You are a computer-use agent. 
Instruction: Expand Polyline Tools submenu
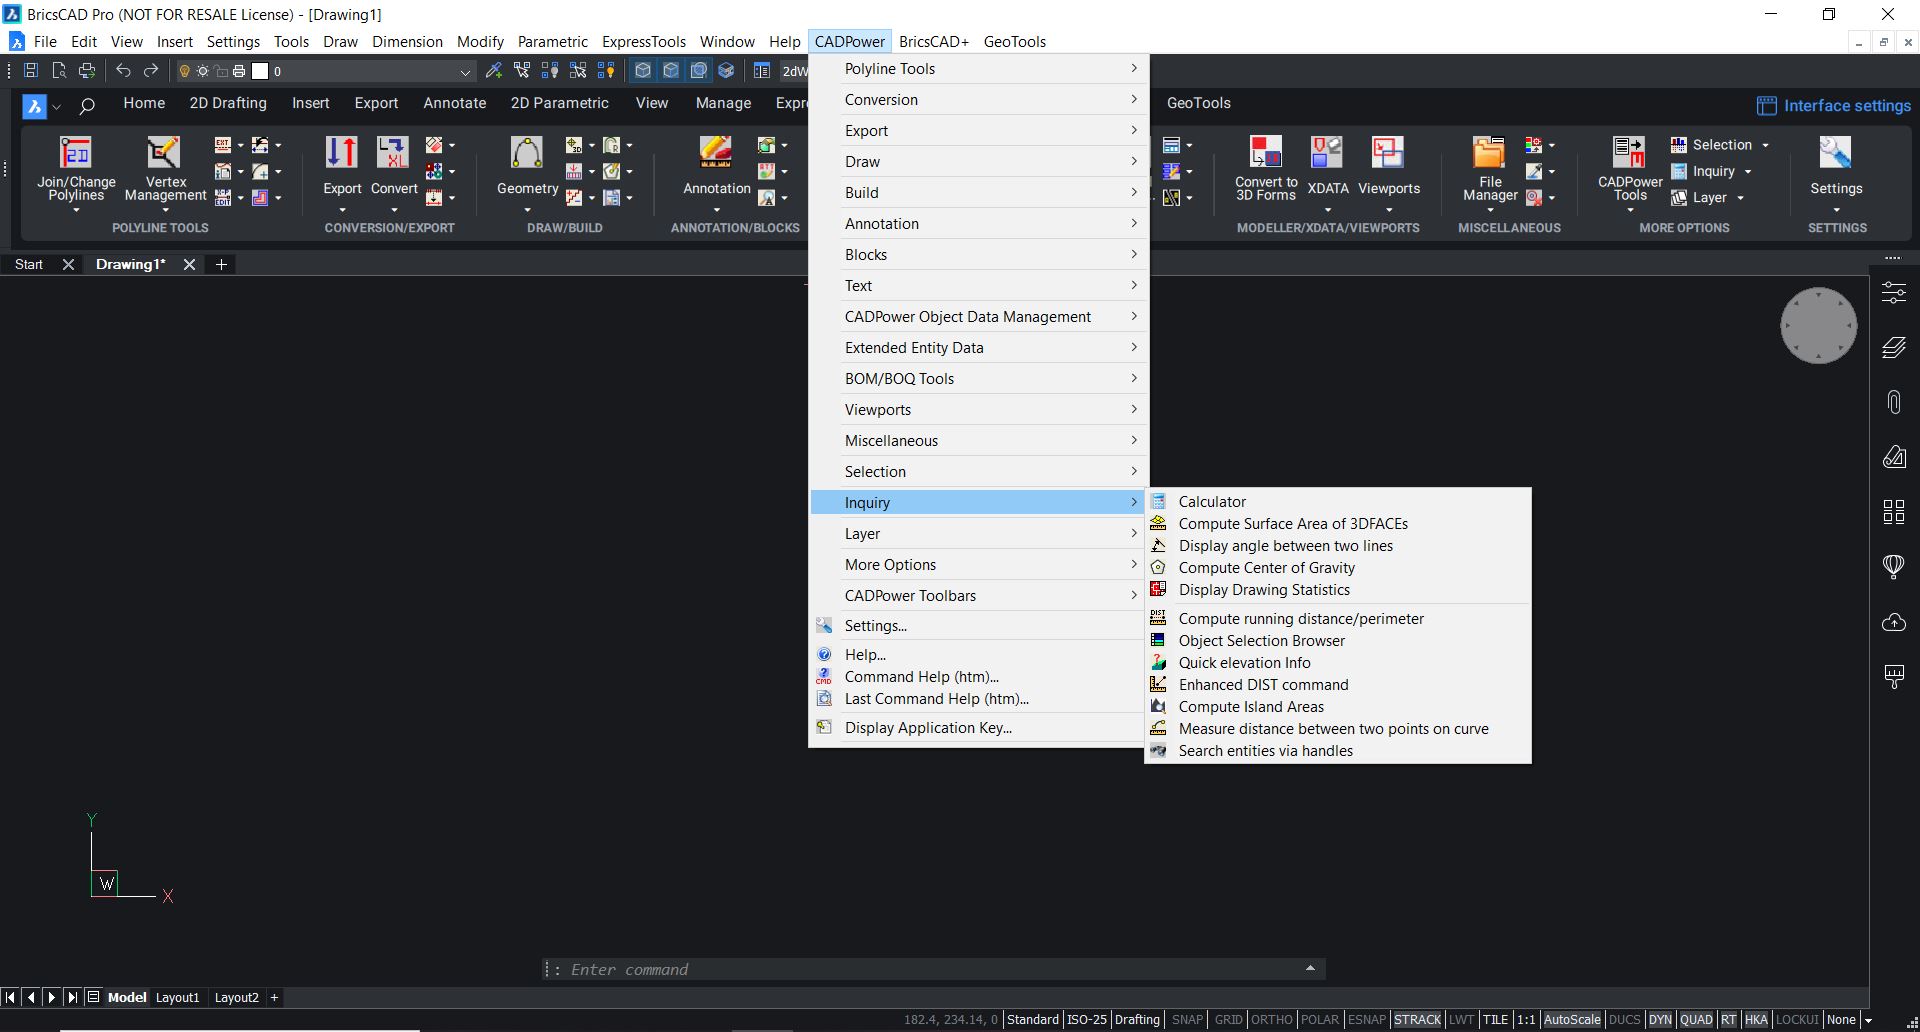click(978, 69)
